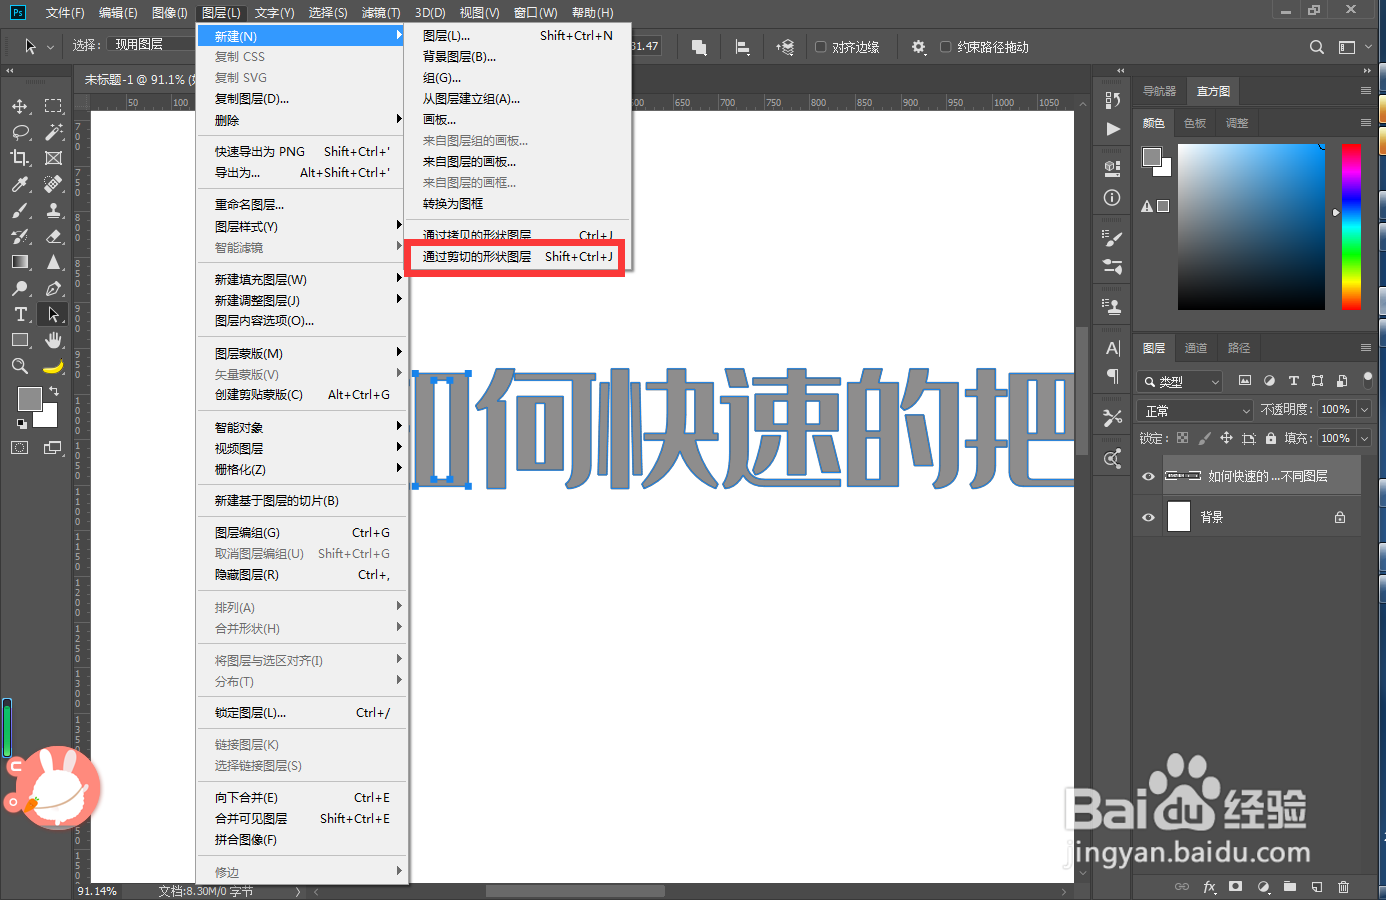Select the Move tool

click(20, 105)
